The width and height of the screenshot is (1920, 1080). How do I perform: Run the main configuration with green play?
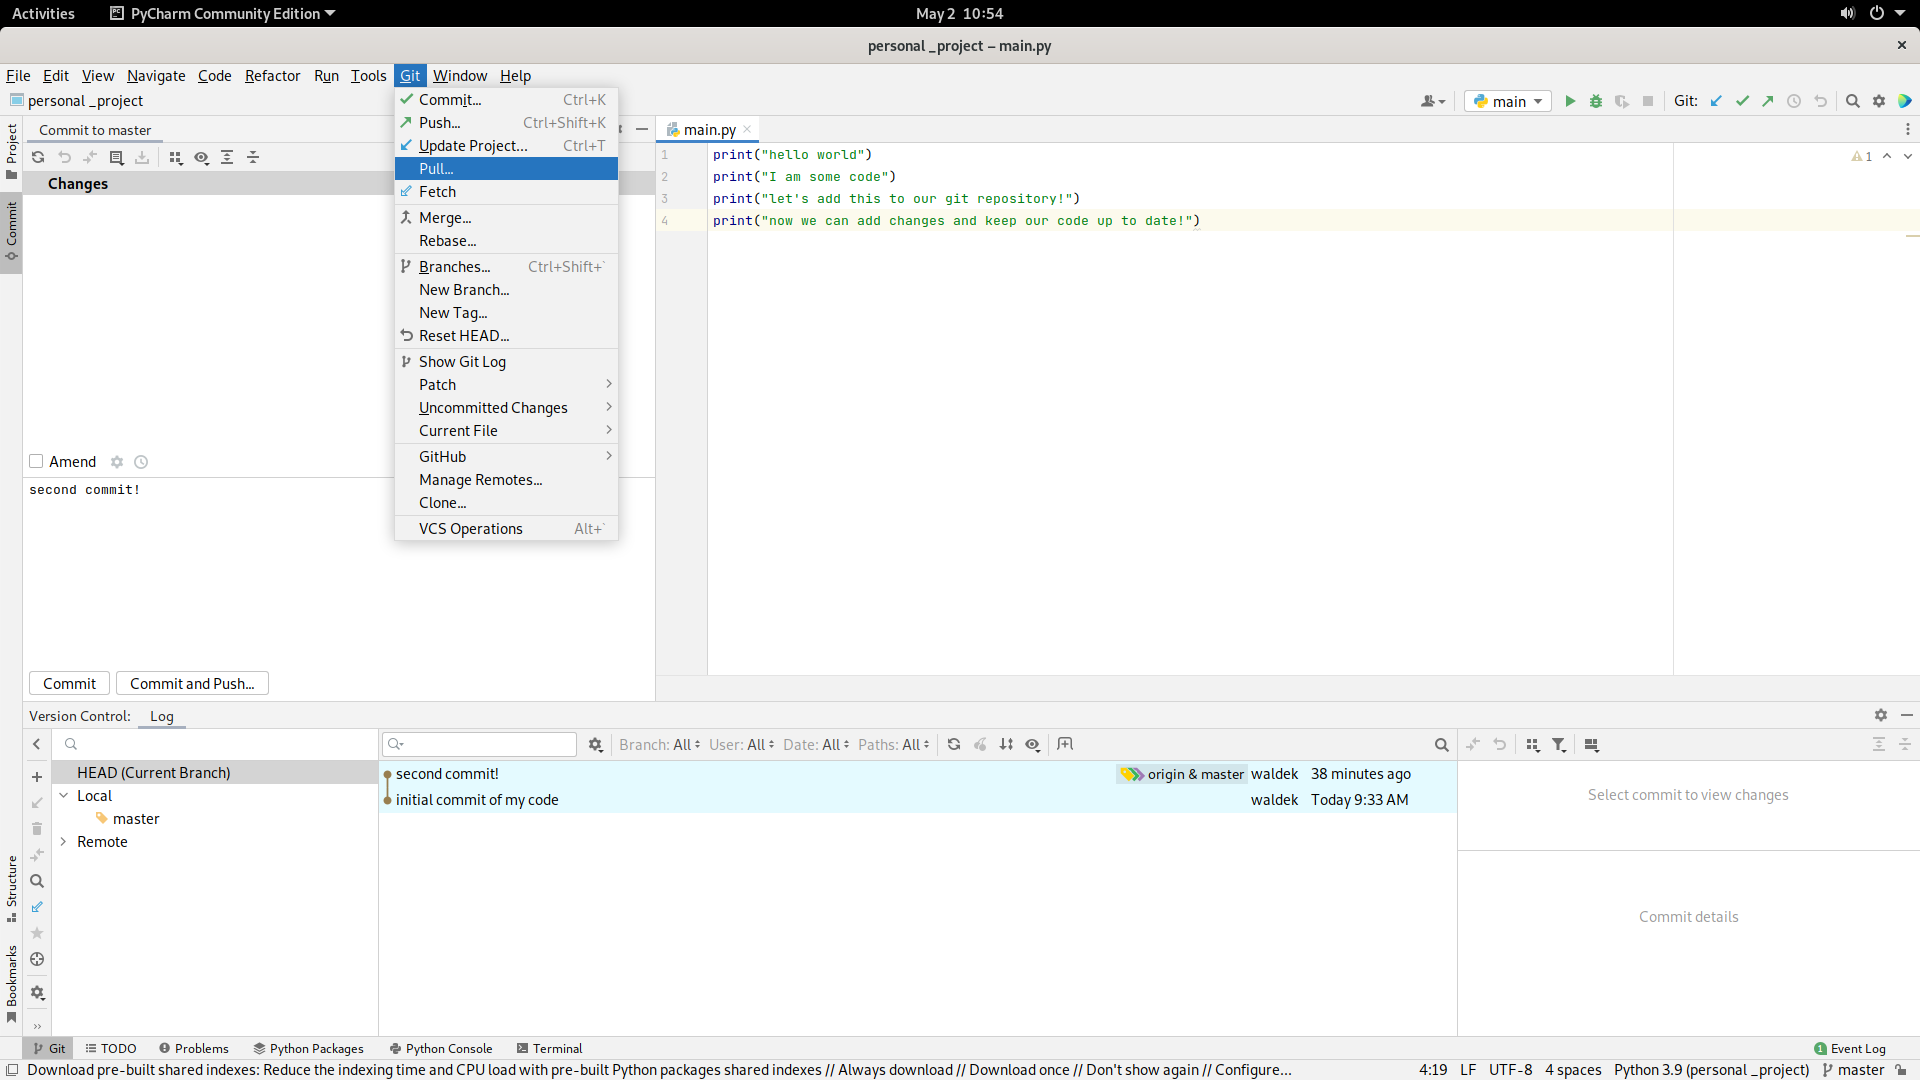1570,101
